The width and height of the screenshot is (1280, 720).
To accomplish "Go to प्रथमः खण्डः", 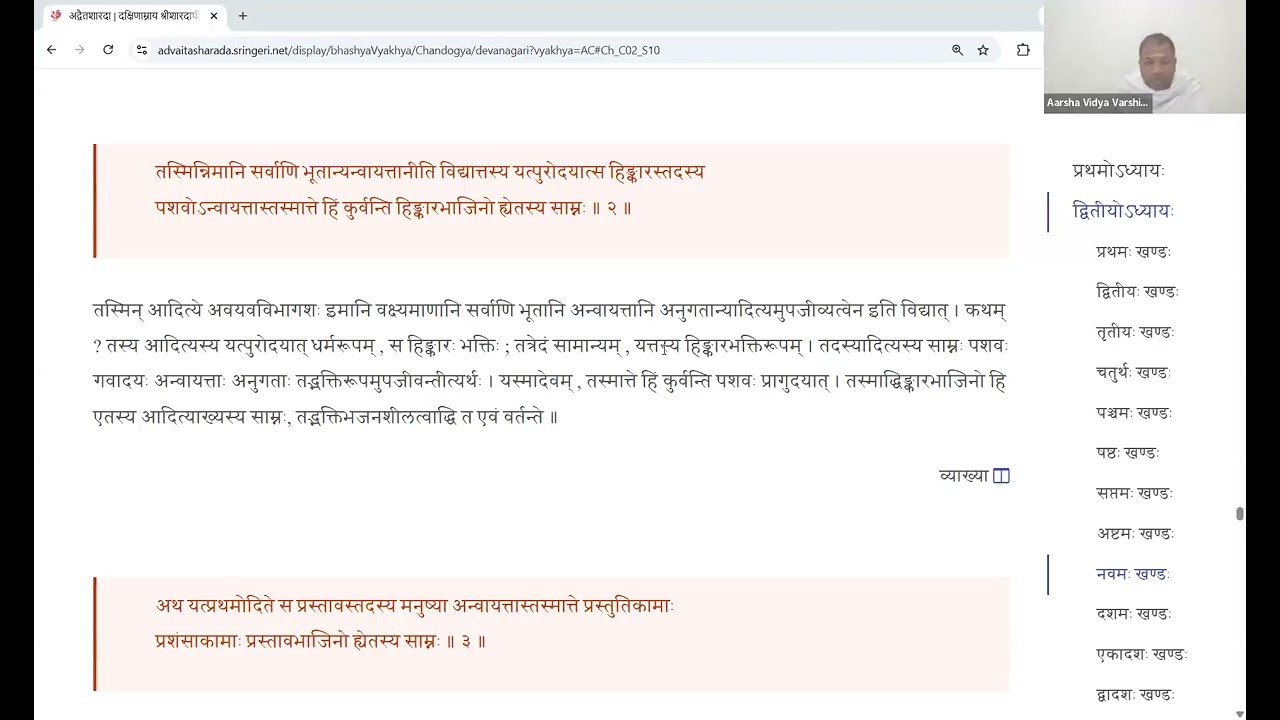I will [x=1133, y=252].
